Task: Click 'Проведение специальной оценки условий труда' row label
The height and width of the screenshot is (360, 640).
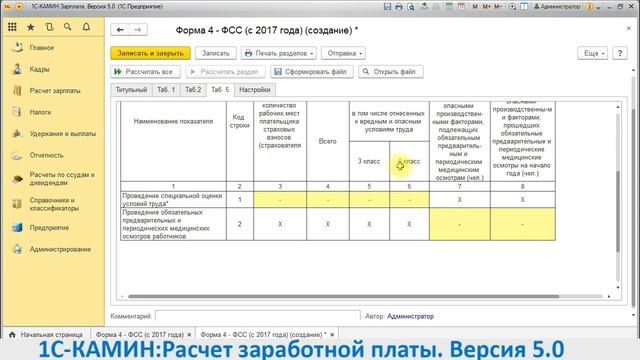Action: tap(172, 200)
